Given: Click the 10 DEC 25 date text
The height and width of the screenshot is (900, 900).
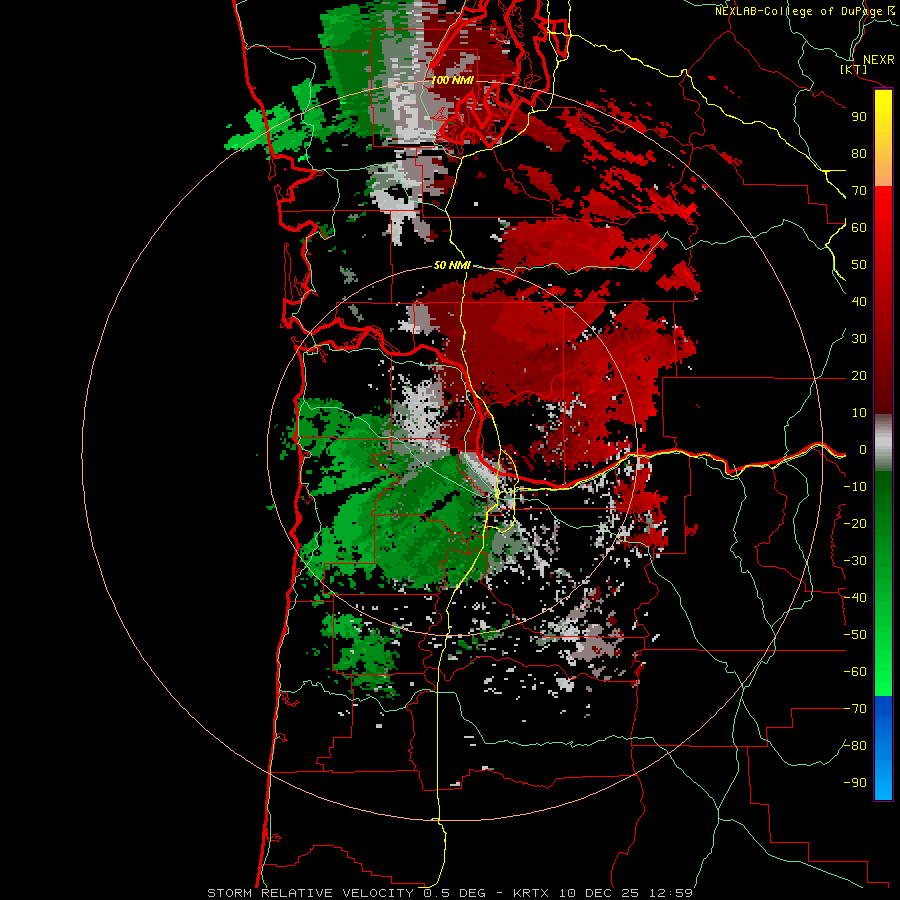Looking at the screenshot, I should pos(599,893).
